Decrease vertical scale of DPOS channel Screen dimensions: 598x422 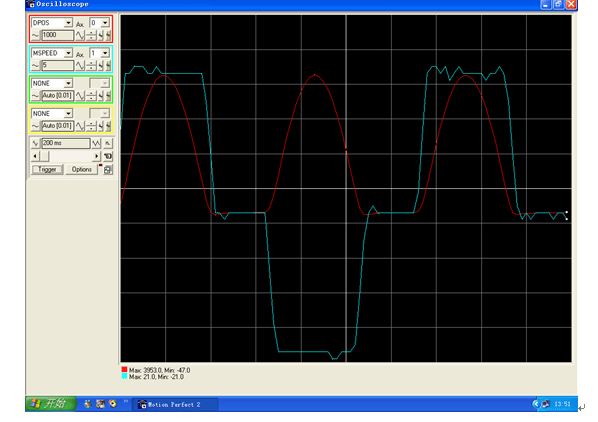[x=35, y=35]
